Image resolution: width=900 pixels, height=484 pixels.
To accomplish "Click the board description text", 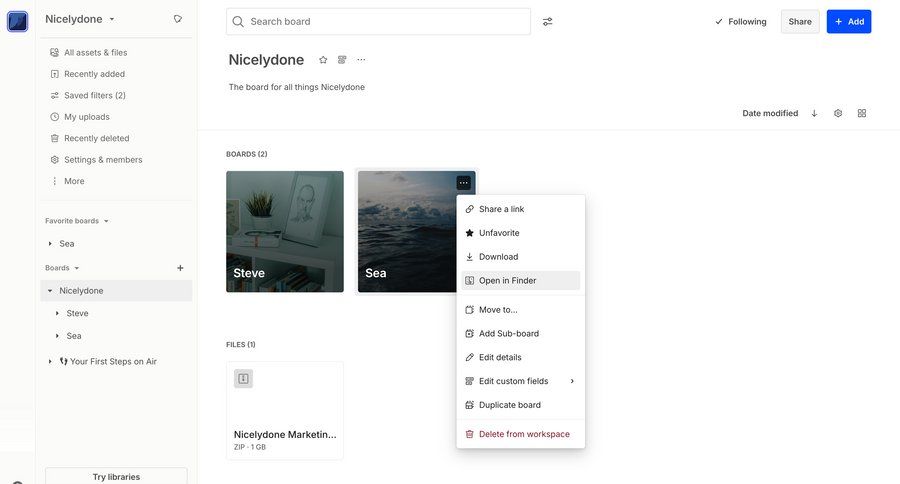I will pos(297,87).
